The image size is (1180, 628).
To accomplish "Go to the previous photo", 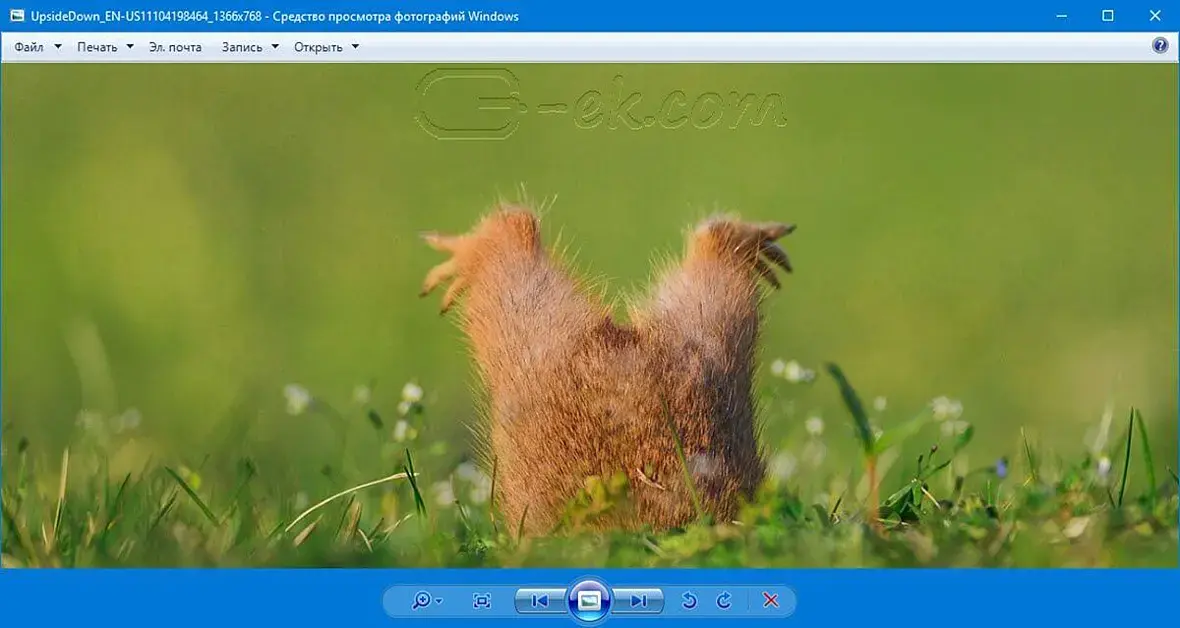I will pyautogui.click(x=540, y=600).
